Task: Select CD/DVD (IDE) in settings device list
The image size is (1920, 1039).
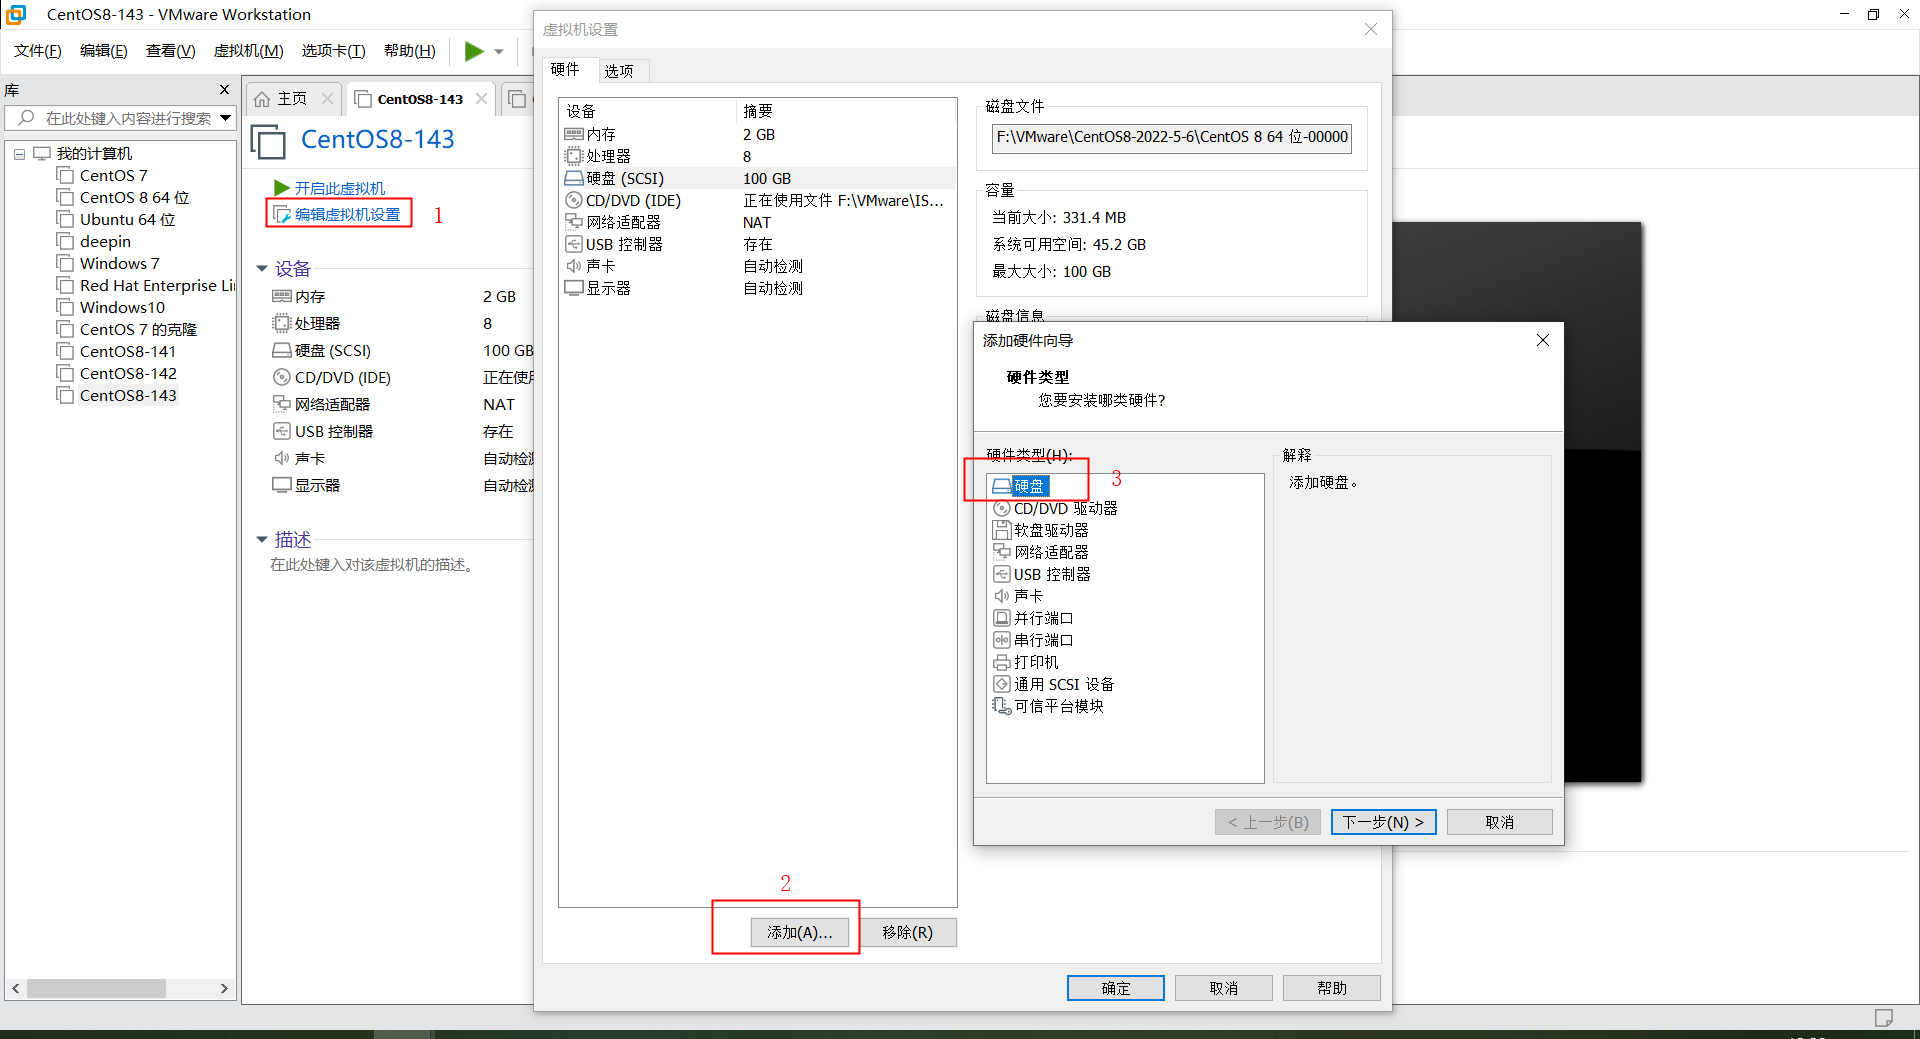Action: (x=757, y=200)
